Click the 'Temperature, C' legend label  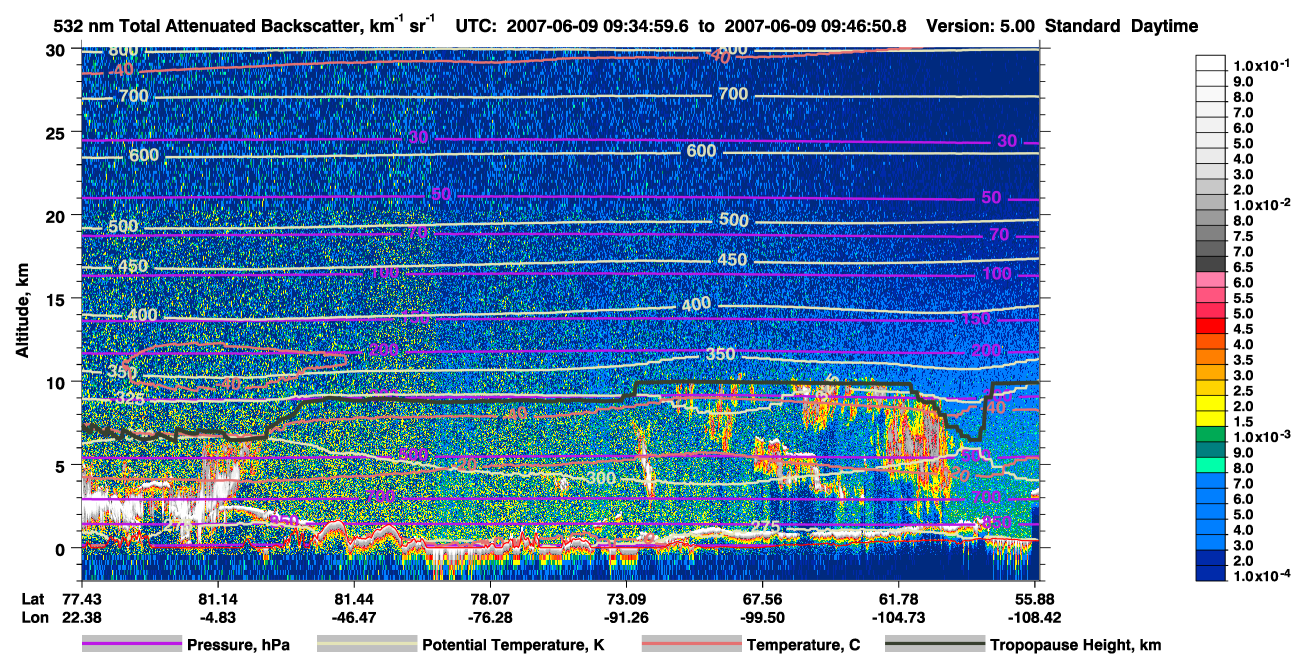pos(803,646)
